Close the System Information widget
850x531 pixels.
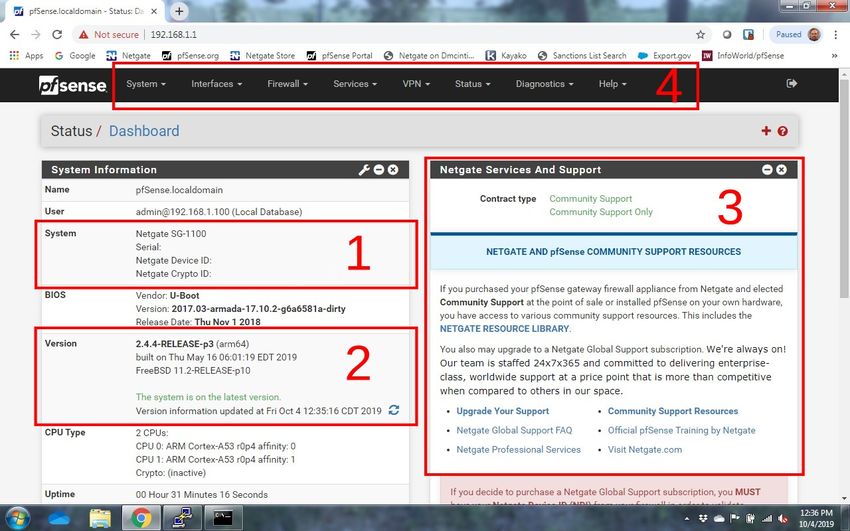(393, 170)
